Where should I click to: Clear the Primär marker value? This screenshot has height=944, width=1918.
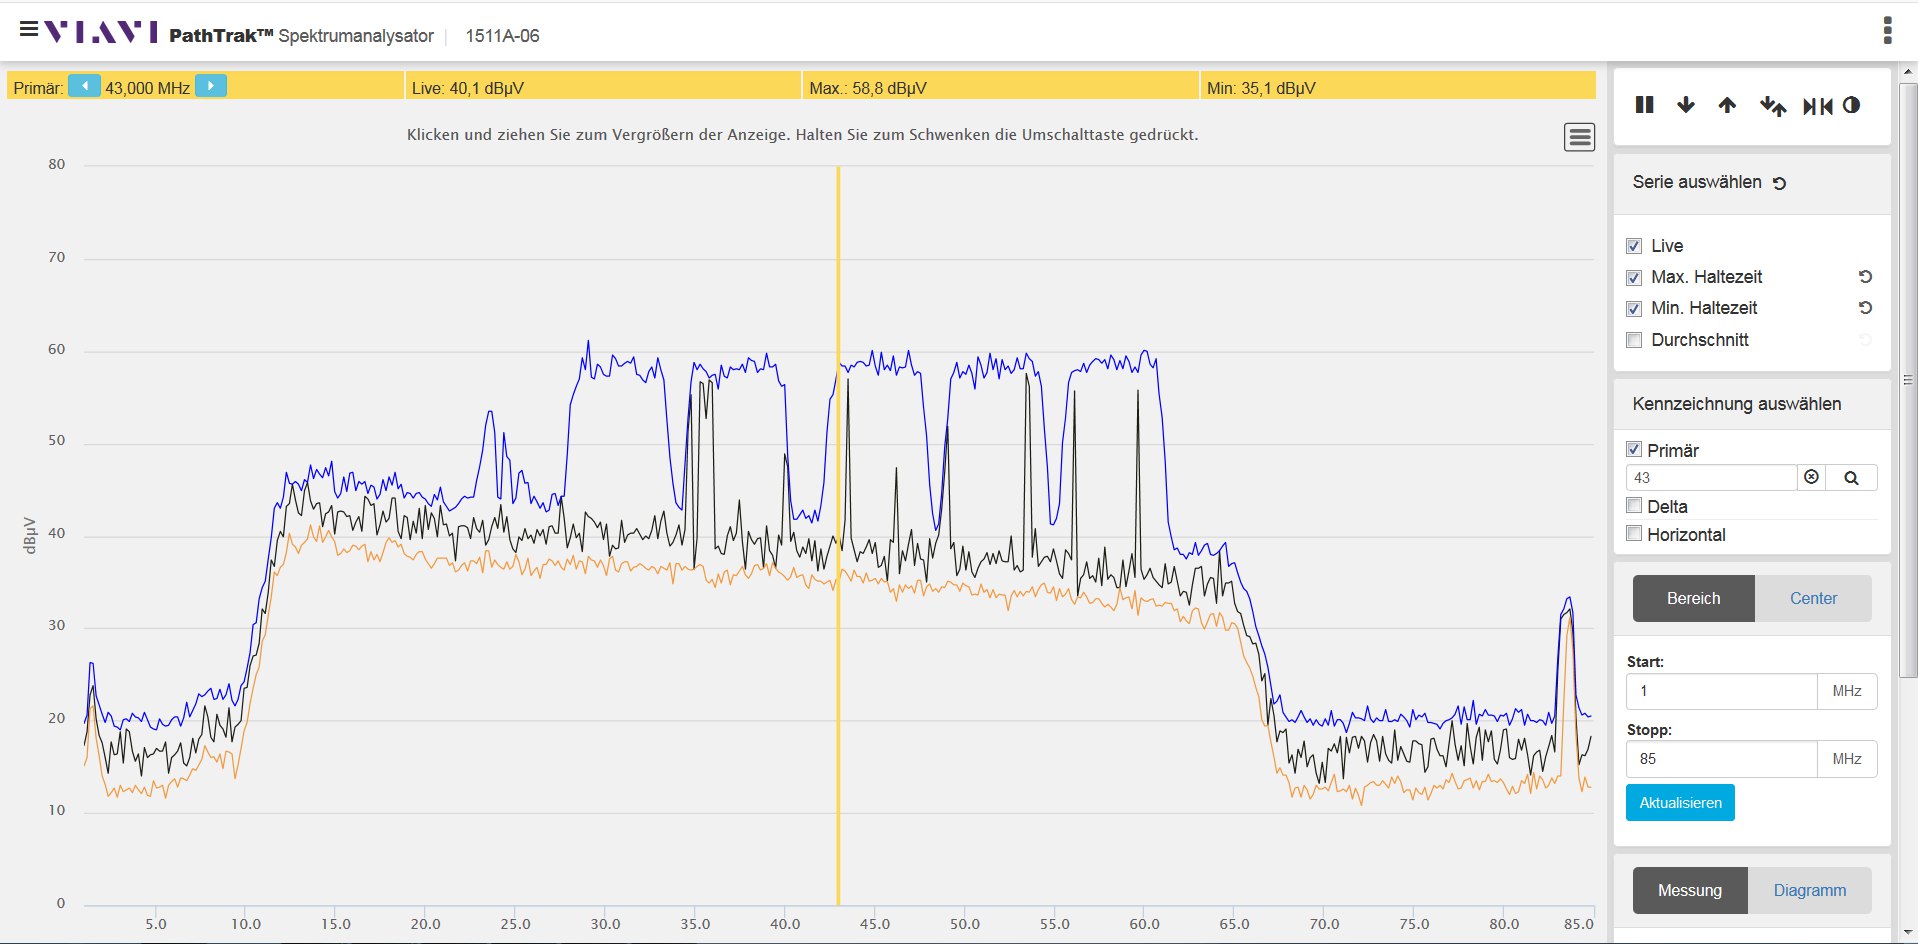pyautogui.click(x=1811, y=478)
